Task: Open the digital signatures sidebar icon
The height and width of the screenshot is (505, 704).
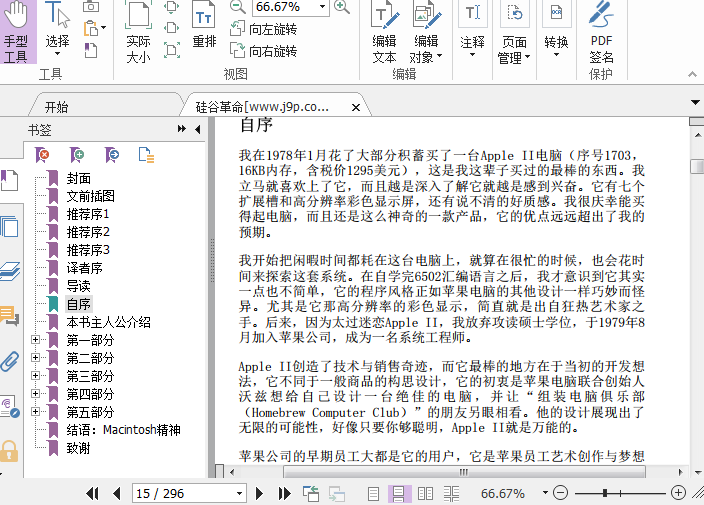Action: [x=9, y=407]
